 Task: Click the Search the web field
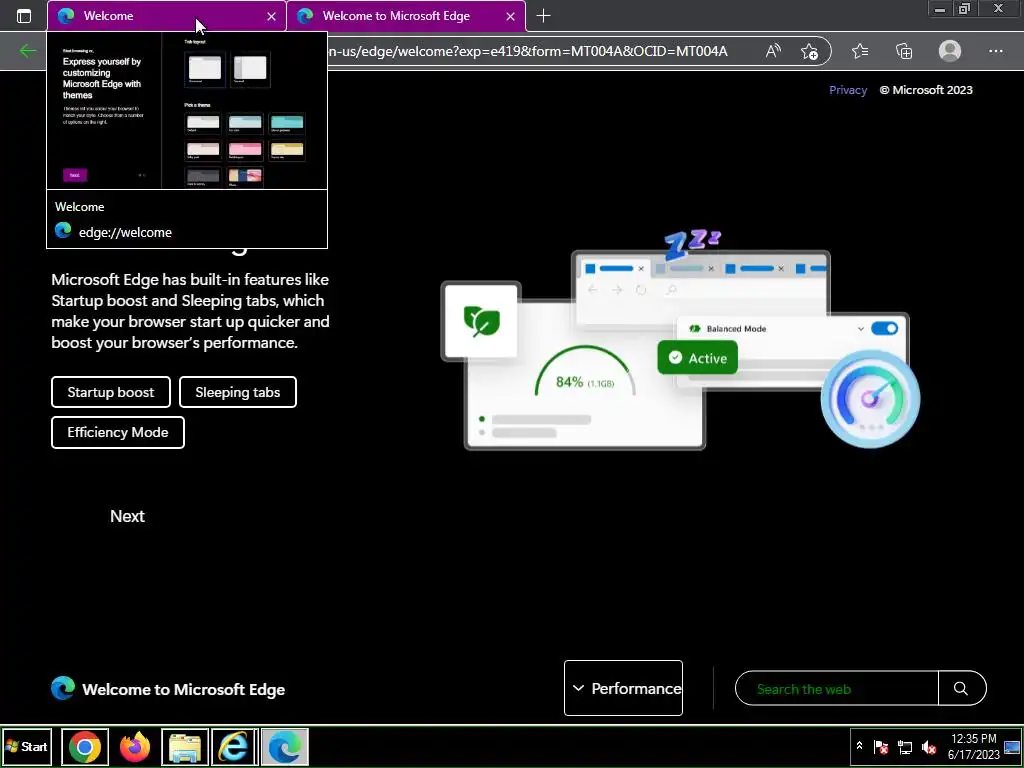[837, 688]
